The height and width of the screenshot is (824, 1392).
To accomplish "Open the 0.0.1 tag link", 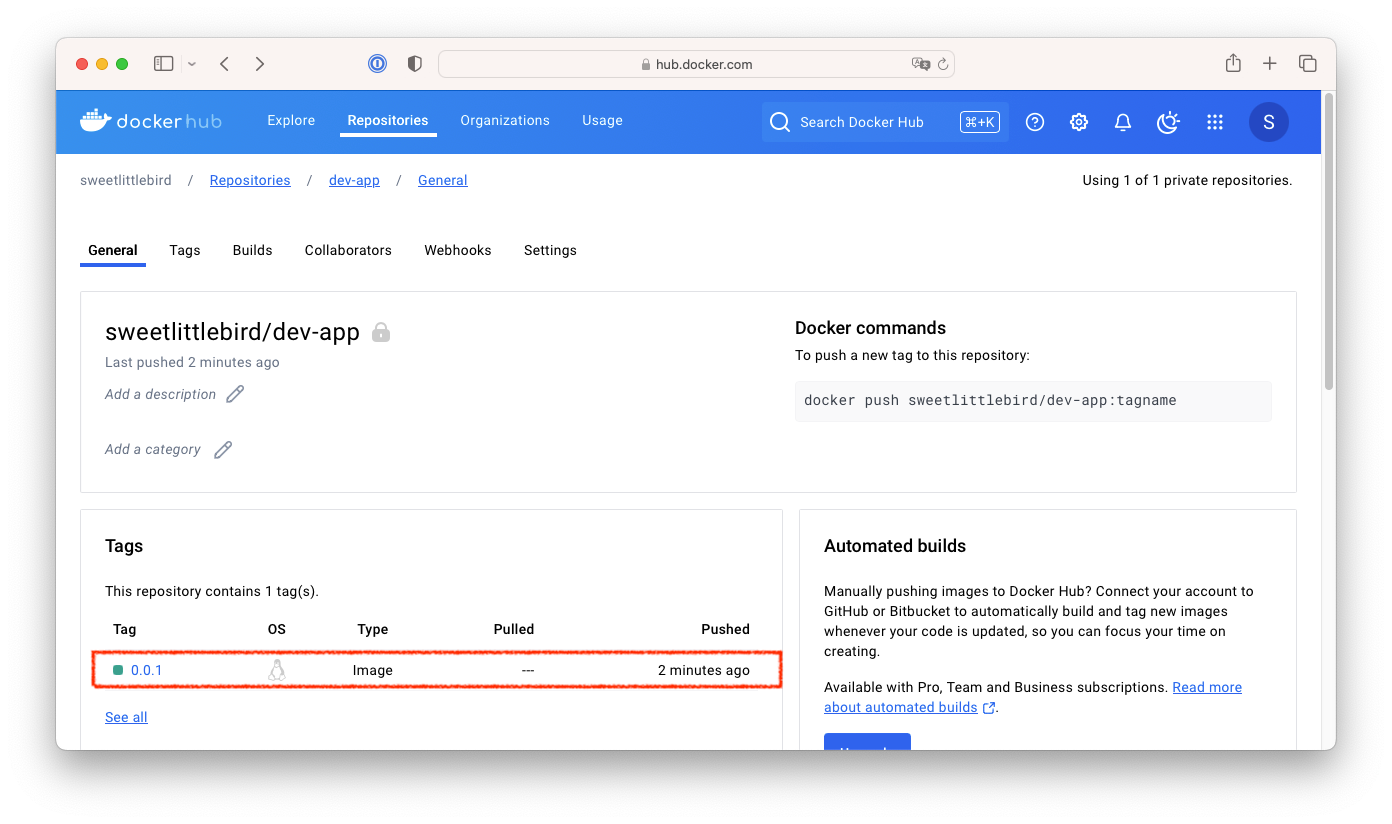I will 146,670.
